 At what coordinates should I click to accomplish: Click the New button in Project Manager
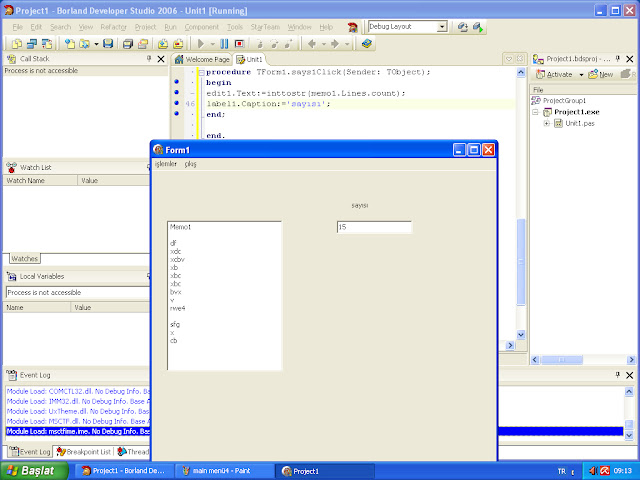(x=600, y=74)
